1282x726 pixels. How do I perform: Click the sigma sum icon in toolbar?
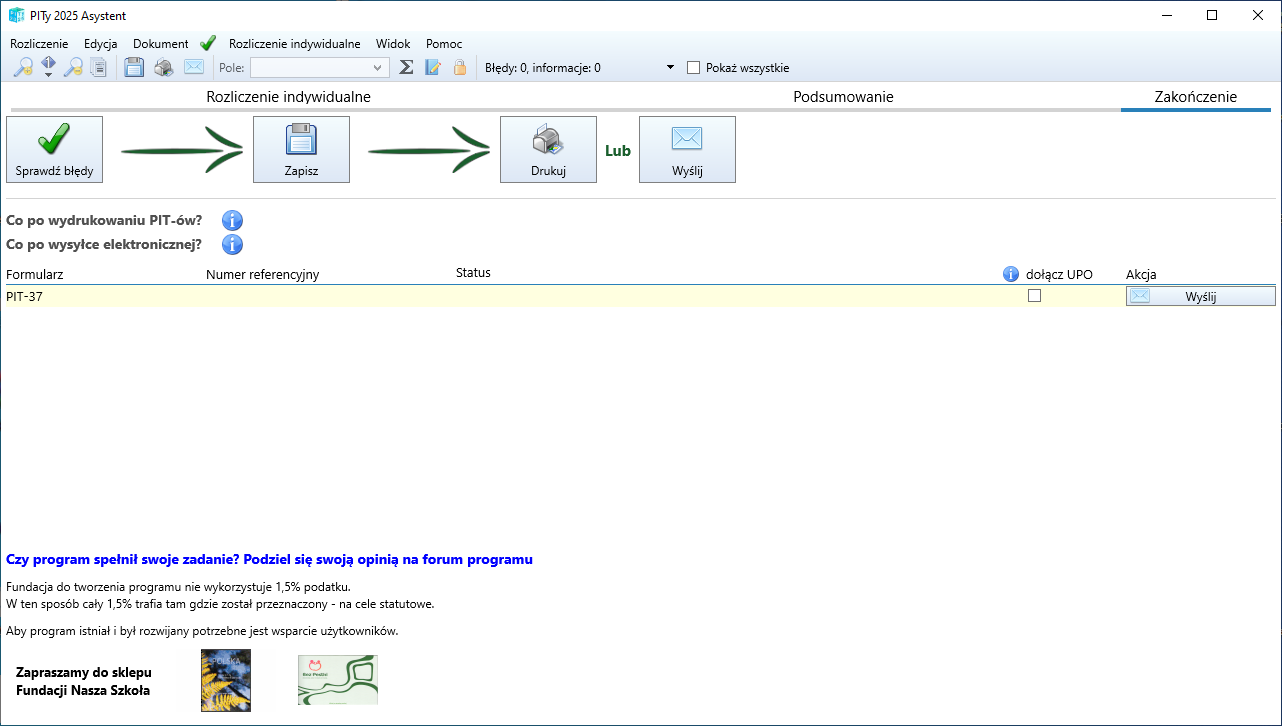tap(406, 68)
